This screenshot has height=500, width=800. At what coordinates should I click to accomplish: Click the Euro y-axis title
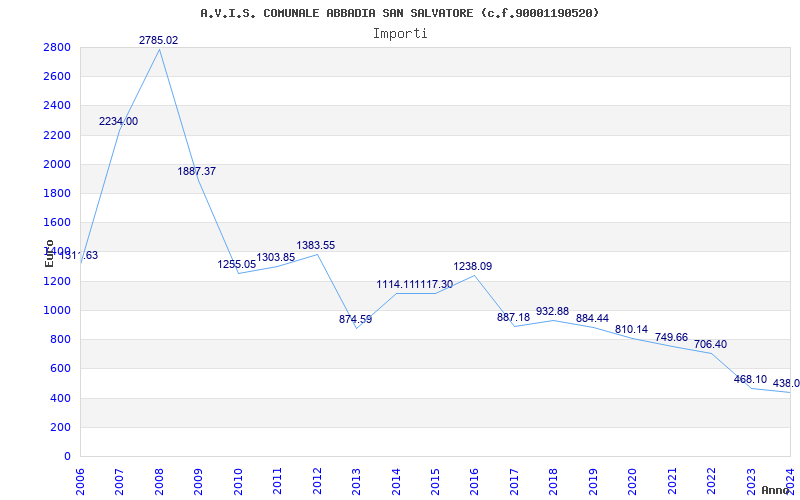point(49,253)
